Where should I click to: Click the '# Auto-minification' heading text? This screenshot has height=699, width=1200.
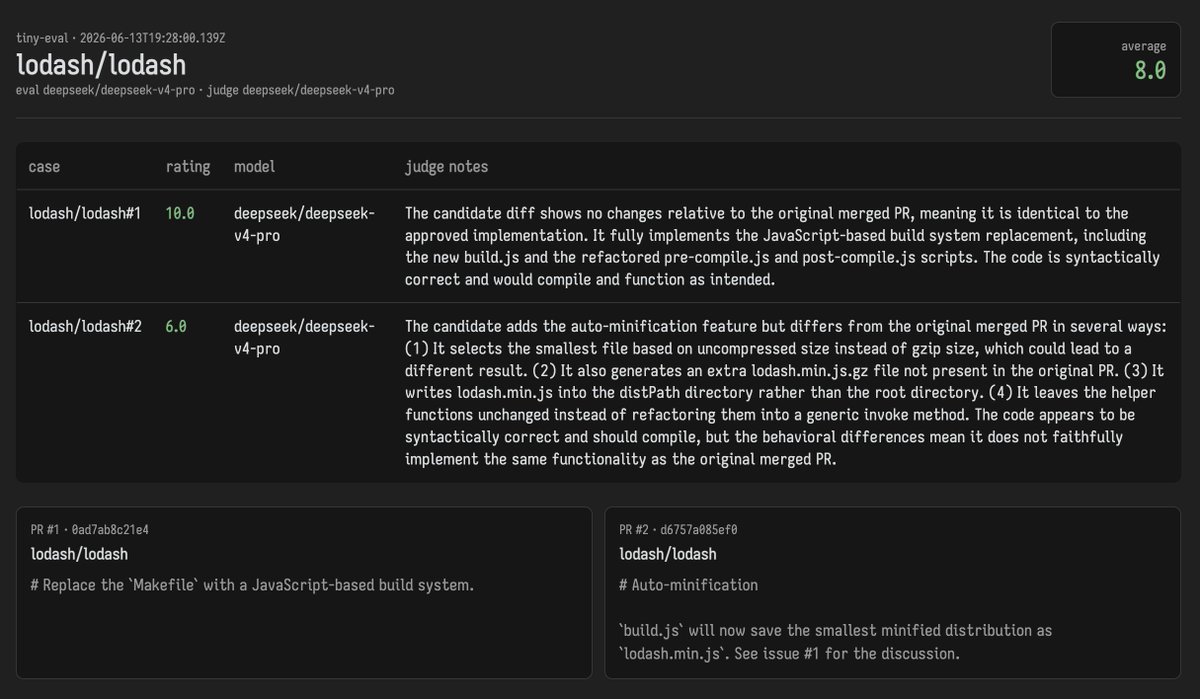[688, 585]
